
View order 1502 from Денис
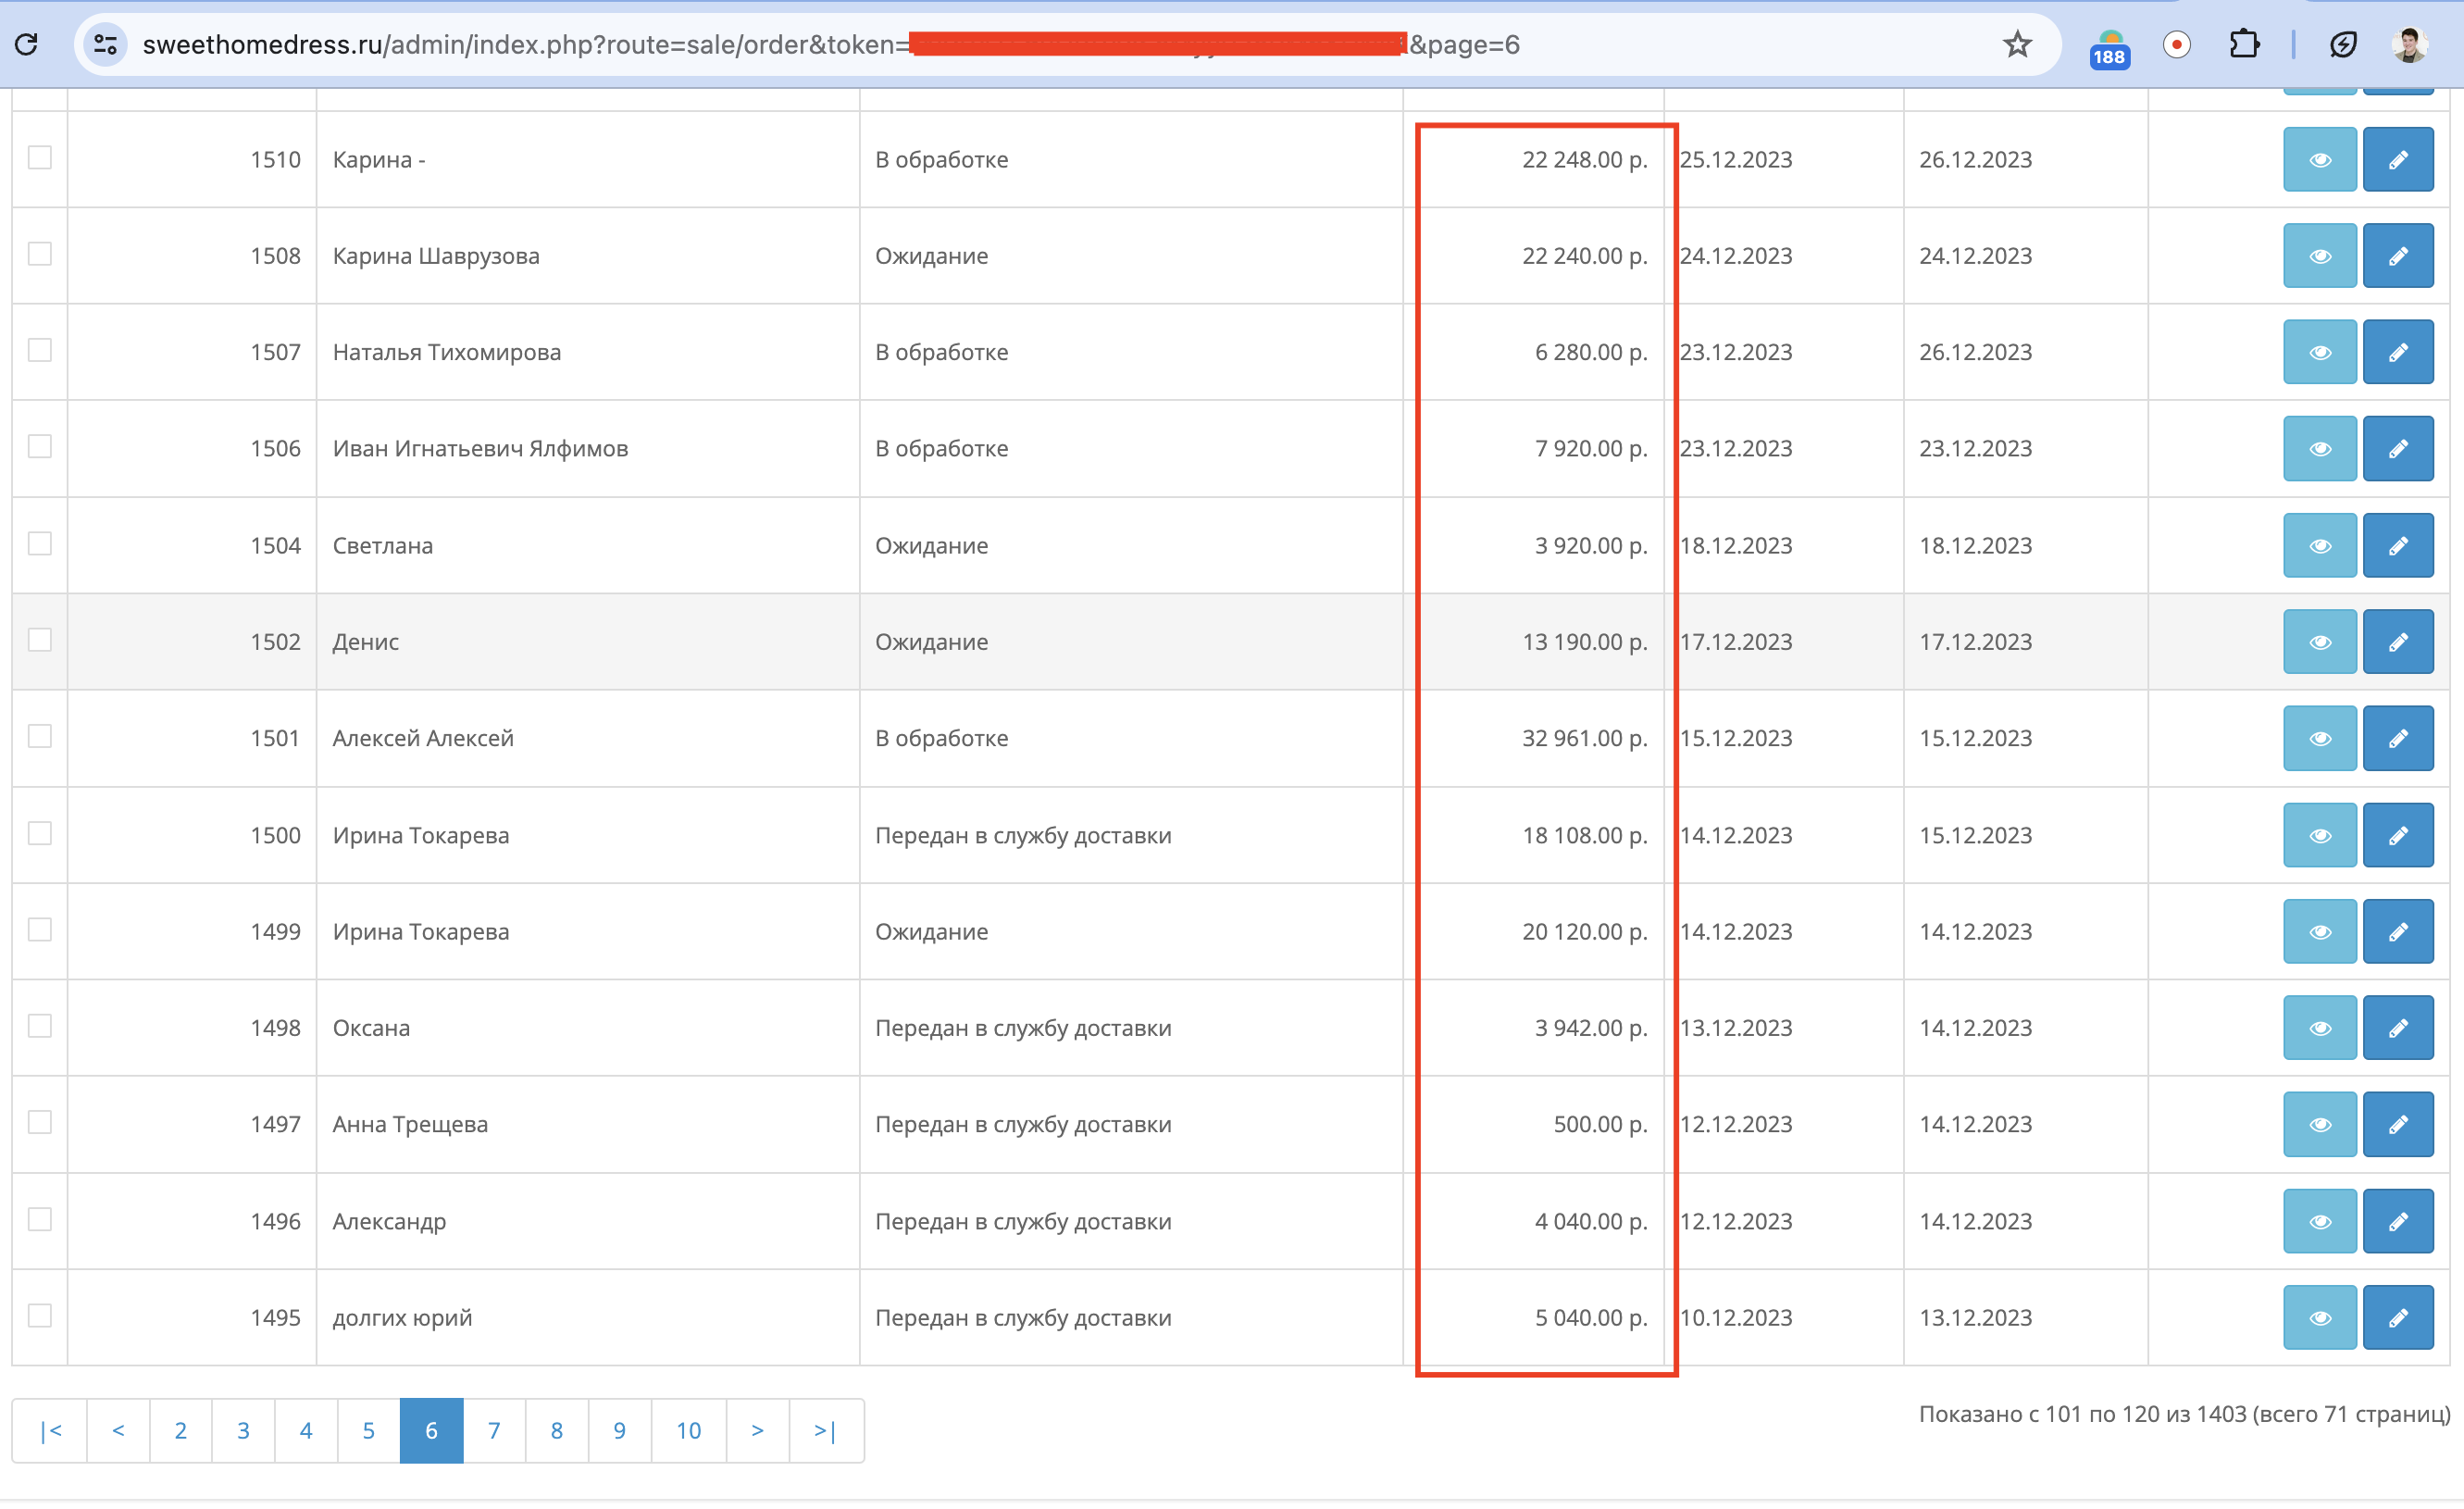coord(2319,642)
